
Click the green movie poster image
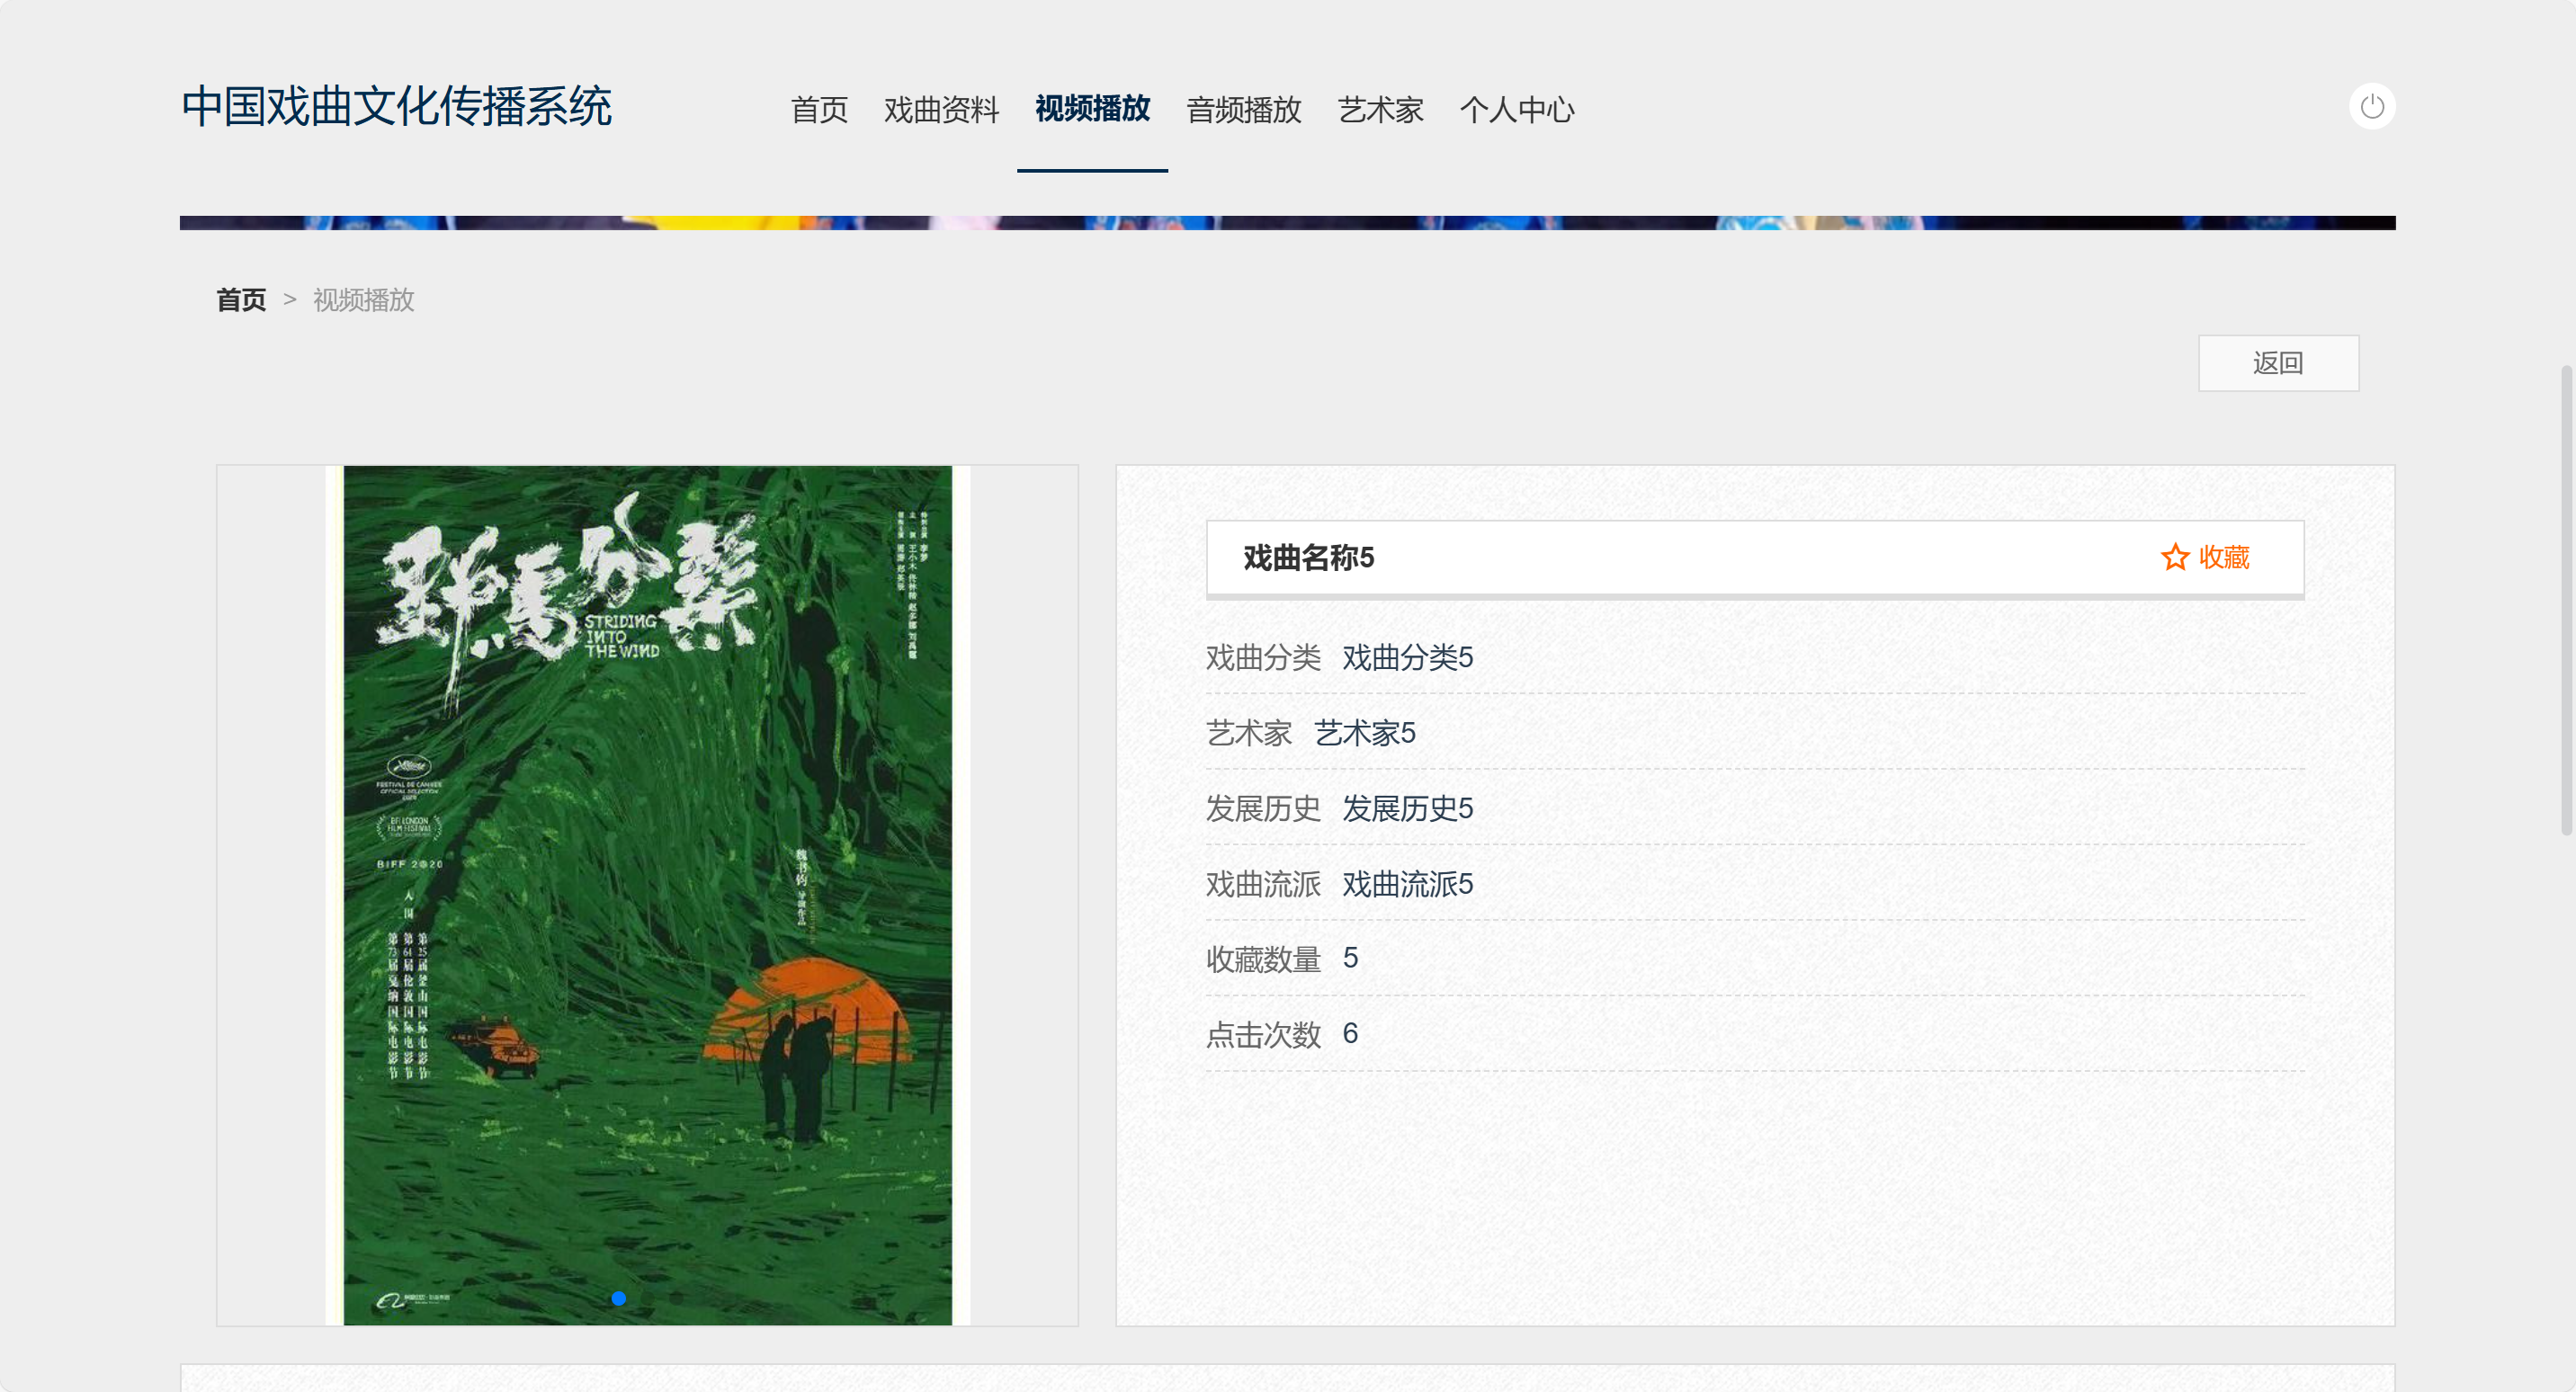click(647, 895)
